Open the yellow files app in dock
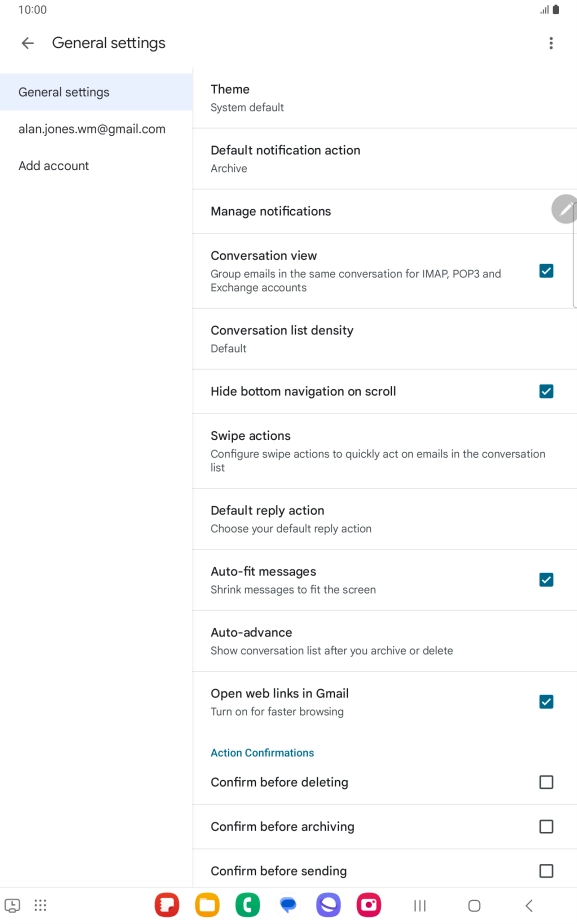Image resolution: width=577 pixels, height=924 pixels. click(207, 905)
